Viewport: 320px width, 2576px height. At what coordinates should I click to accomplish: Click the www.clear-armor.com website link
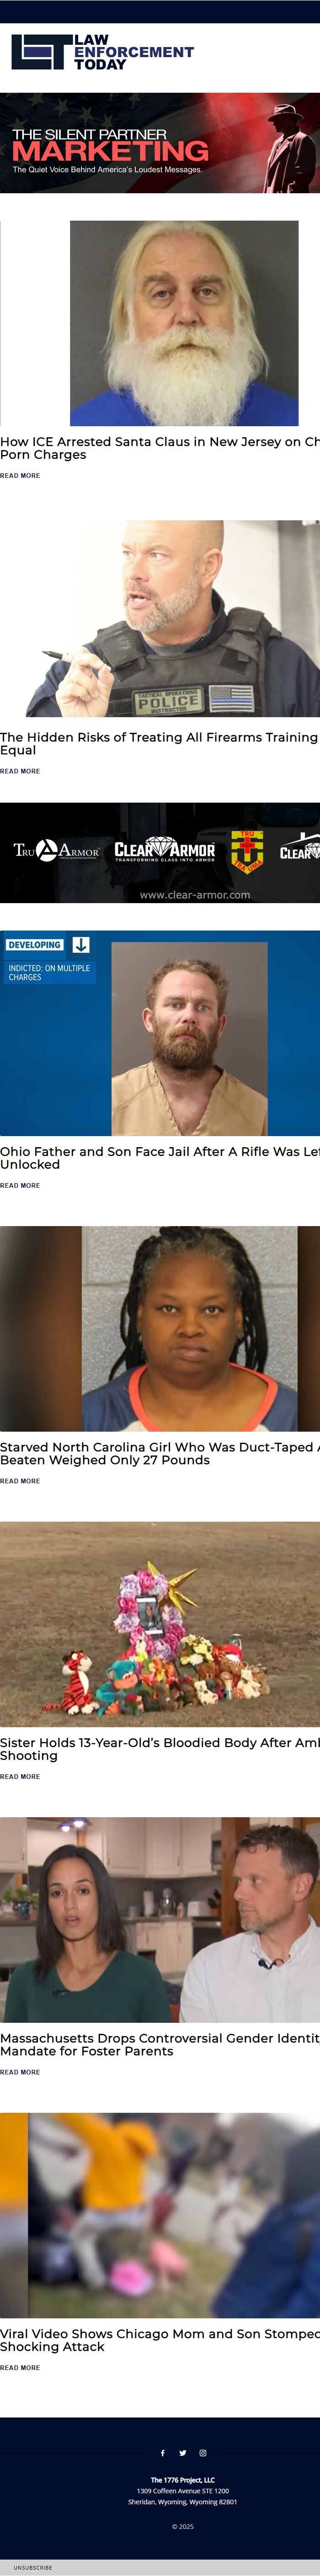coord(195,894)
